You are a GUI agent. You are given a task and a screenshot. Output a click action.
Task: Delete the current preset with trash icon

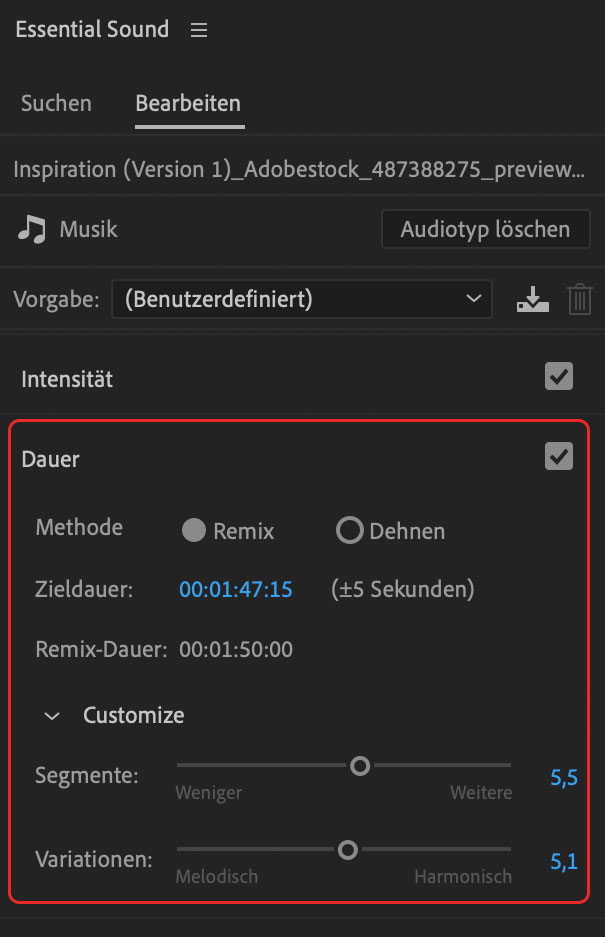[x=580, y=298]
